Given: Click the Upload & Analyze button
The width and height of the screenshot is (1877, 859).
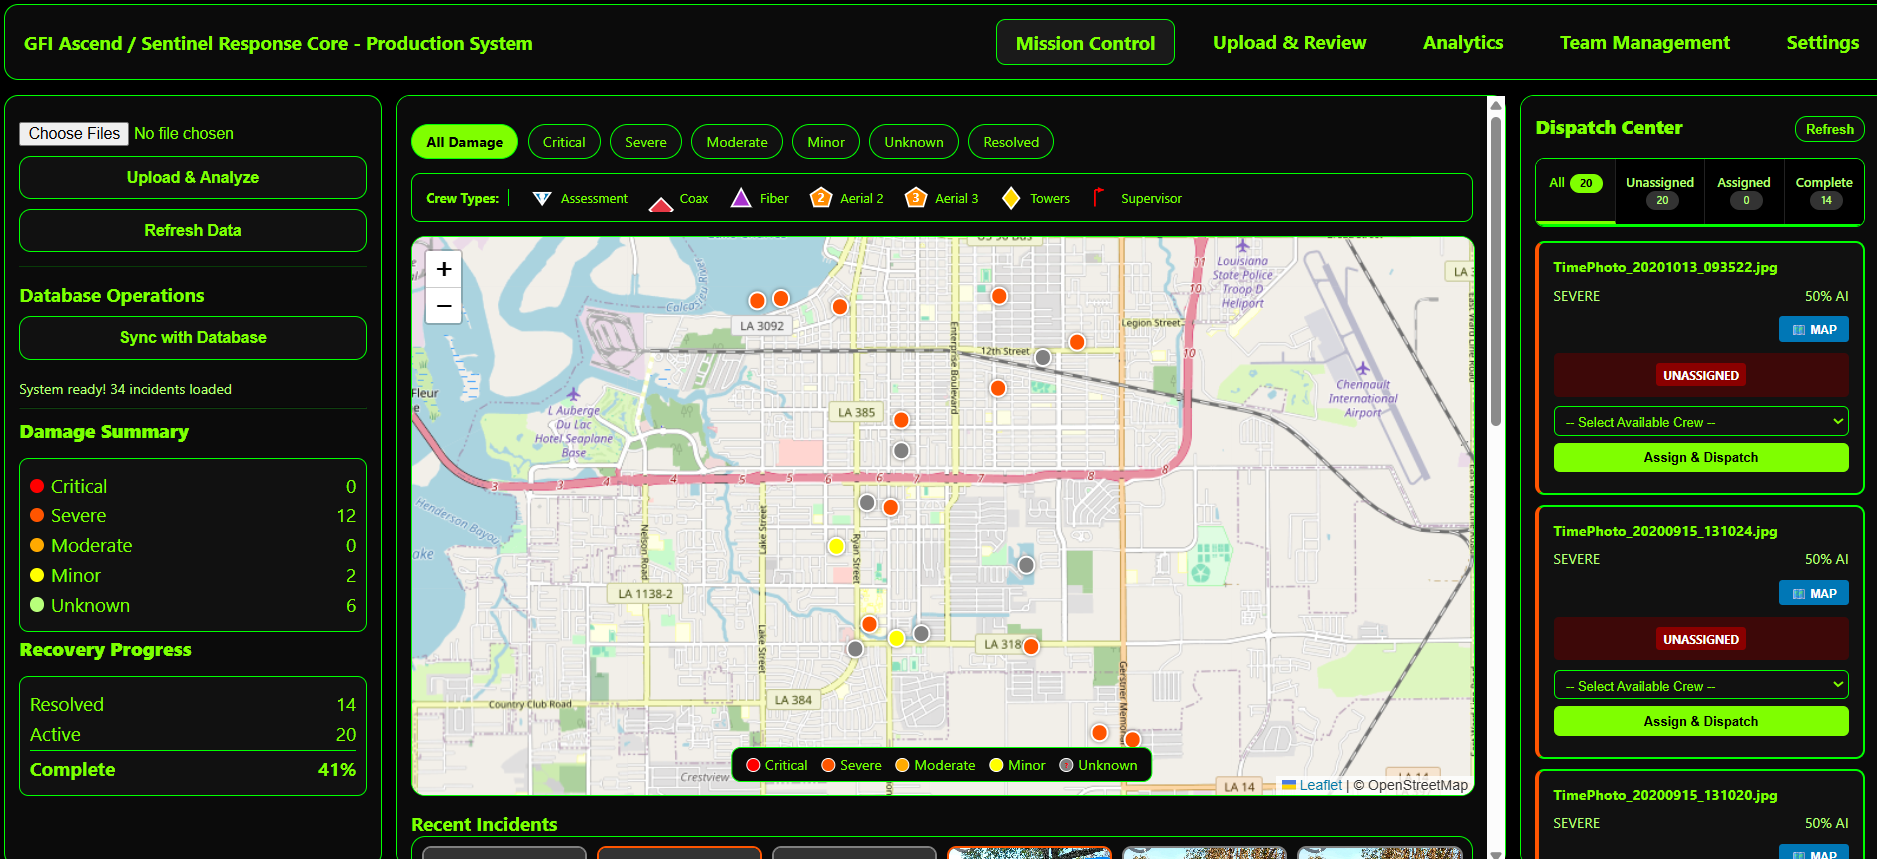Looking at the screenshot, I should (193, 178).
